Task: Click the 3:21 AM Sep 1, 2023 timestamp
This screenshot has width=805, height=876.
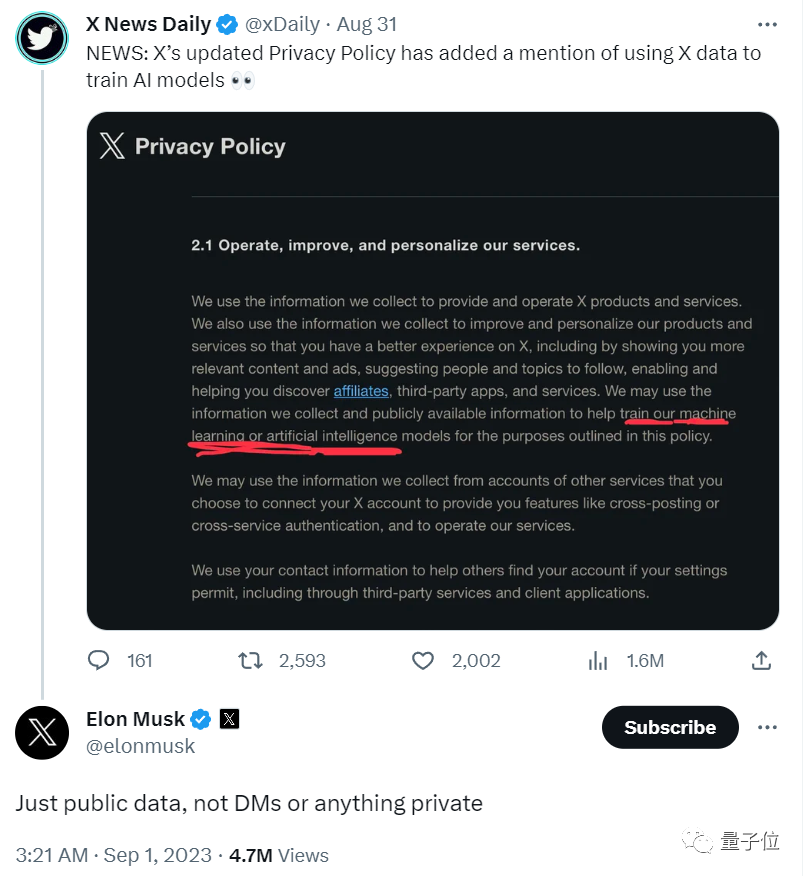Action: [x=114, y=855]
